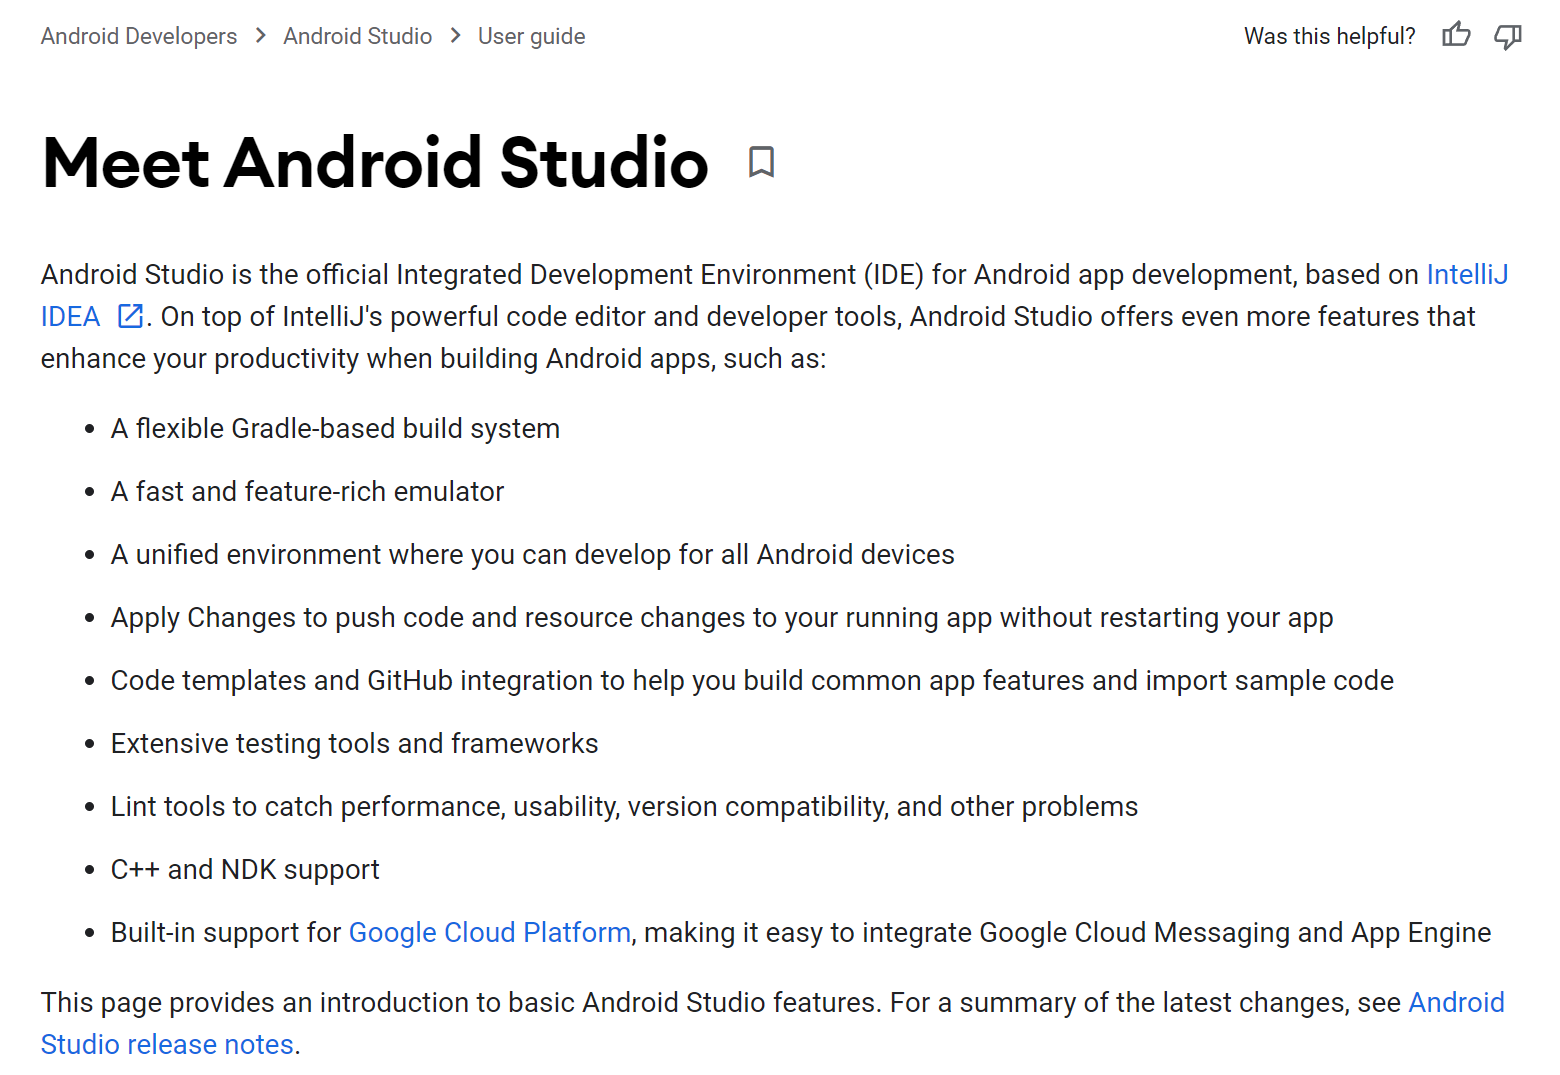Open the Android Developers breadcrumb
The width and height of the screenshot is (1560, 1075).
tap(139, 36)
